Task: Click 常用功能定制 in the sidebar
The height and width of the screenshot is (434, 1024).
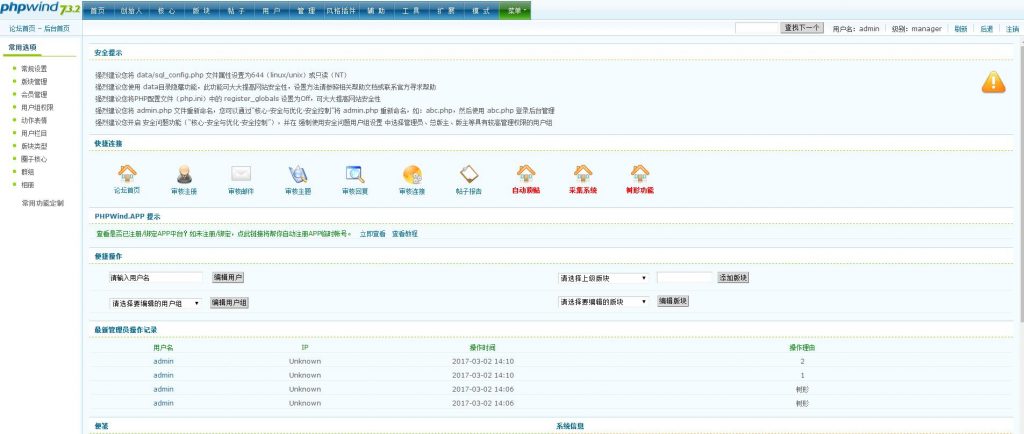Action: [x=42, y=203]
